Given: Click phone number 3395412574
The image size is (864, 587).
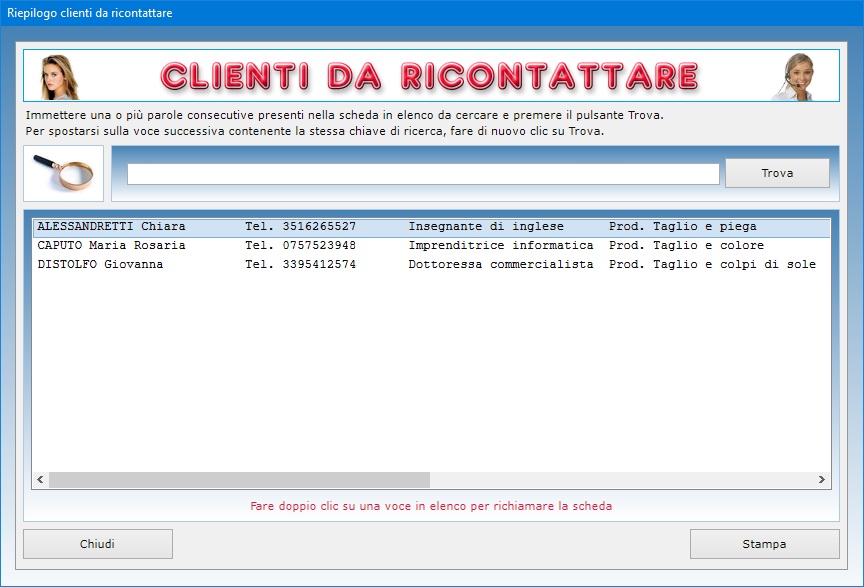Looking at the screenshot, I should tap(319, 265).
